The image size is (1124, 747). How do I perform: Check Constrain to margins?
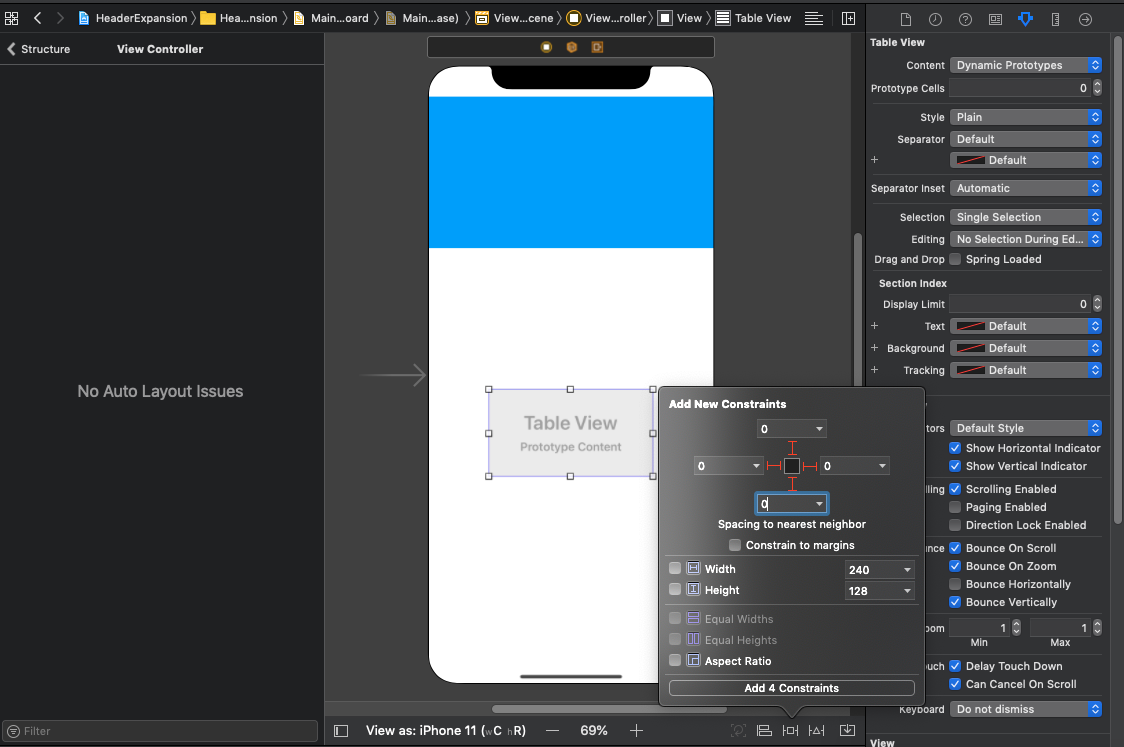[735, 545]
